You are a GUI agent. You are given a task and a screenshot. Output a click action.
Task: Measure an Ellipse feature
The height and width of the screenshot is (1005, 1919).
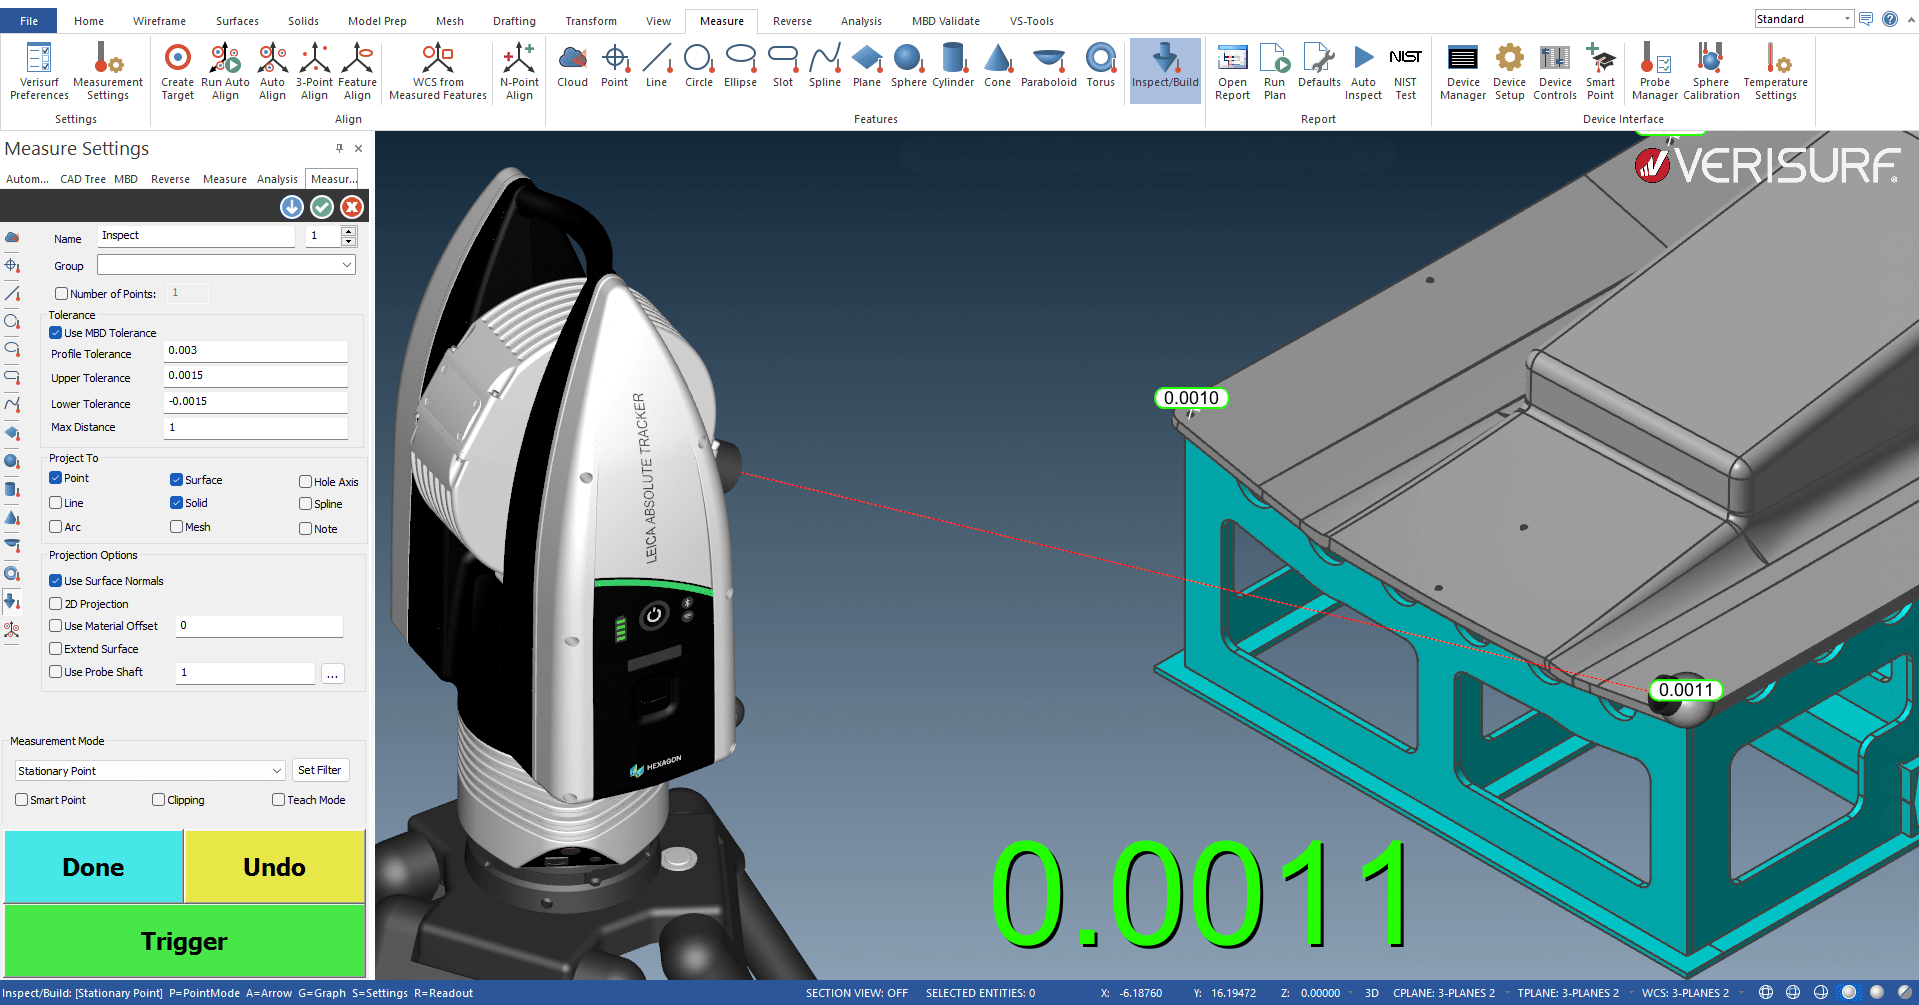point(740,66)
